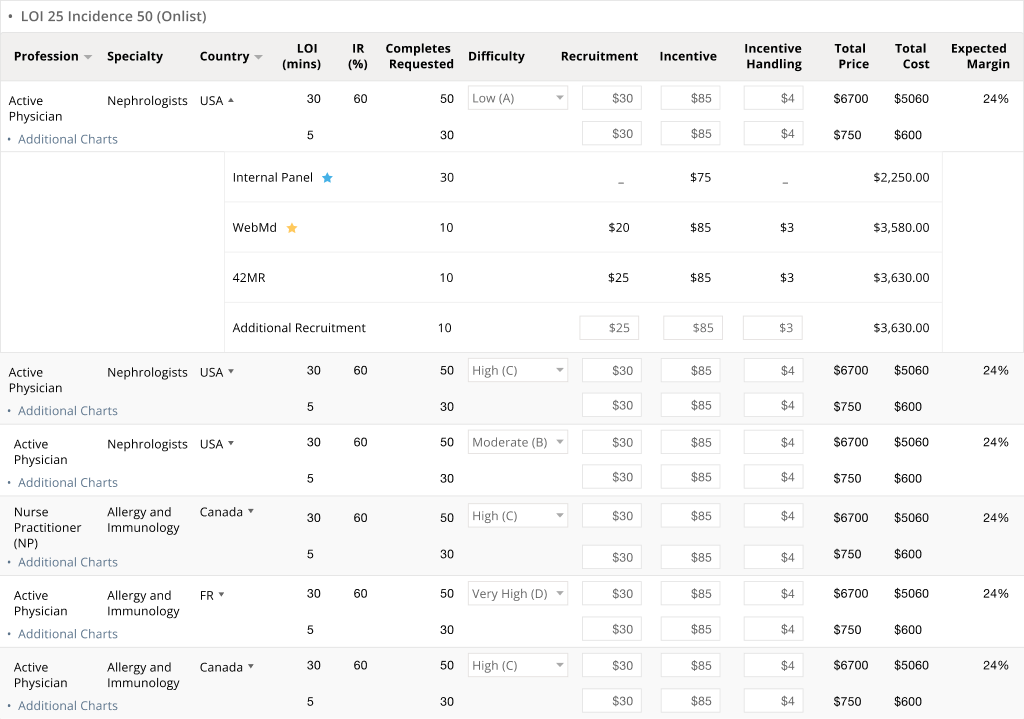
Task: Click the Completes Requested column header
Action: (x=419, y=56)
